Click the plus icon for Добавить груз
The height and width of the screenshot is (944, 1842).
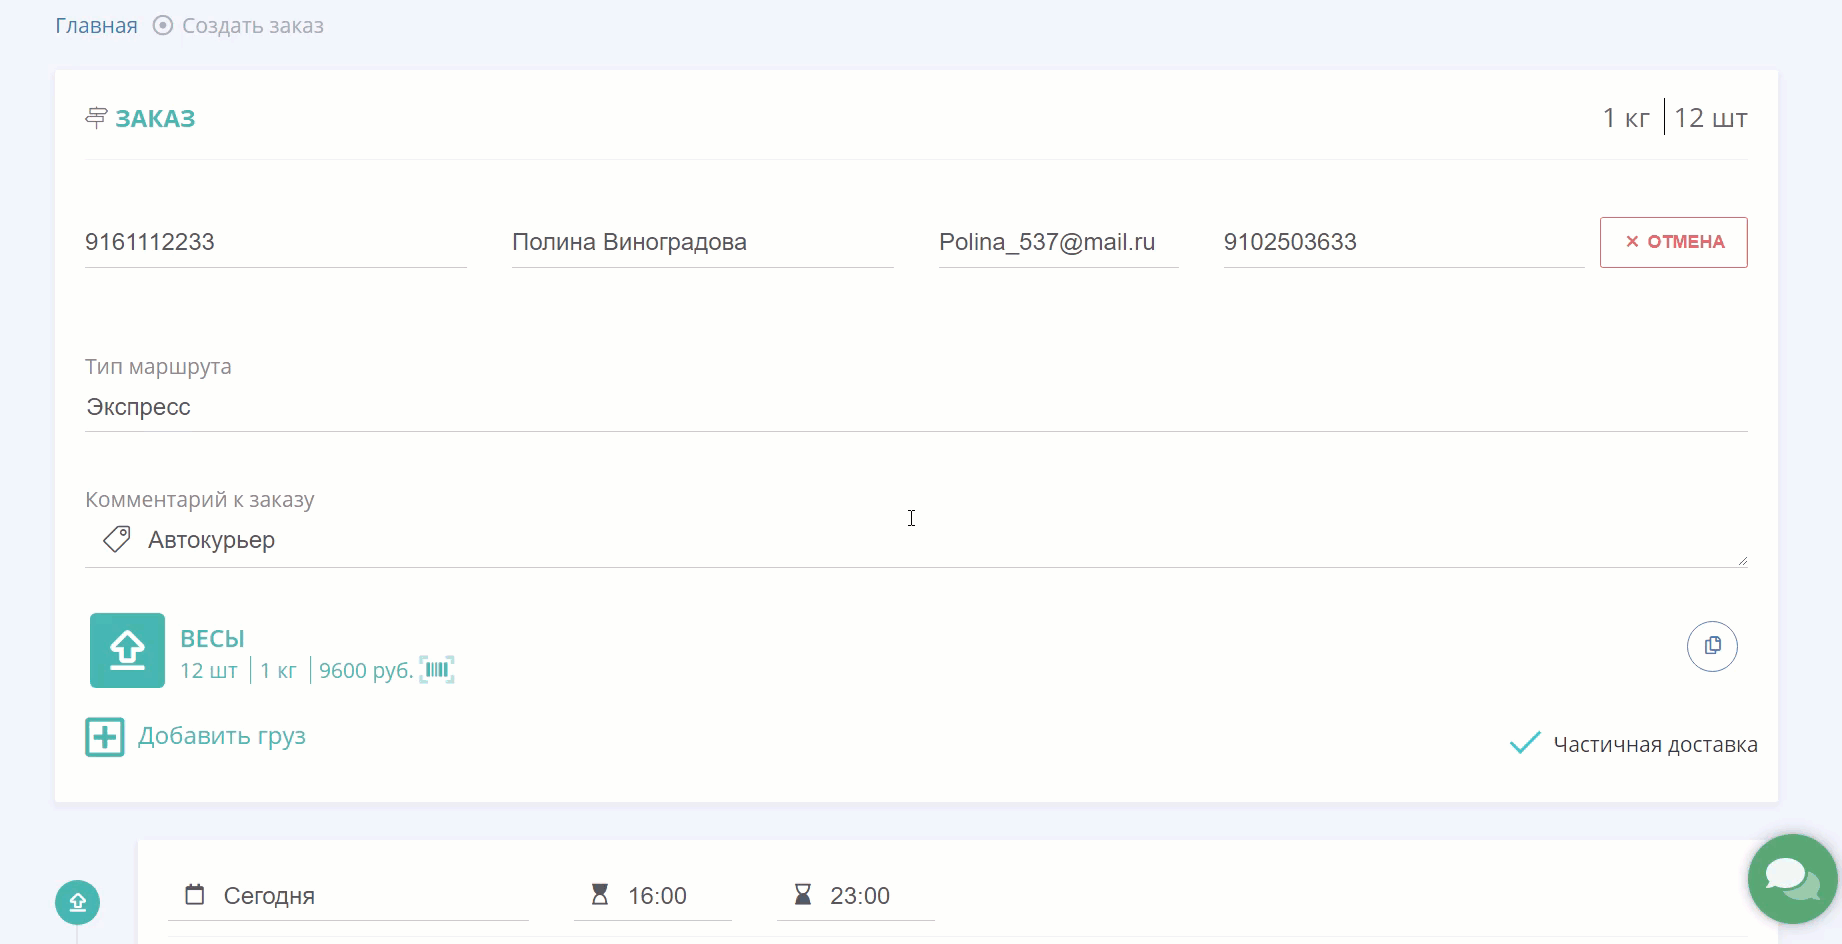click(x=105, y=737)
